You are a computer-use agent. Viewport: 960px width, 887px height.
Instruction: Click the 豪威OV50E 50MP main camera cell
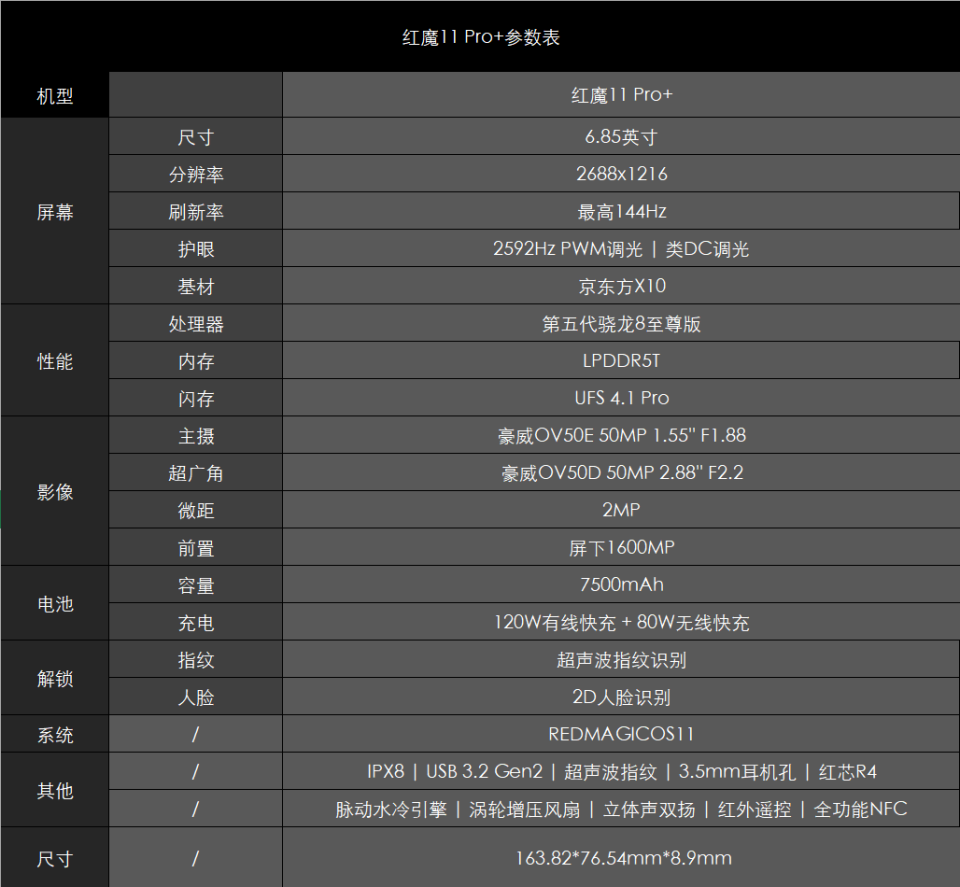click(621, 435)
